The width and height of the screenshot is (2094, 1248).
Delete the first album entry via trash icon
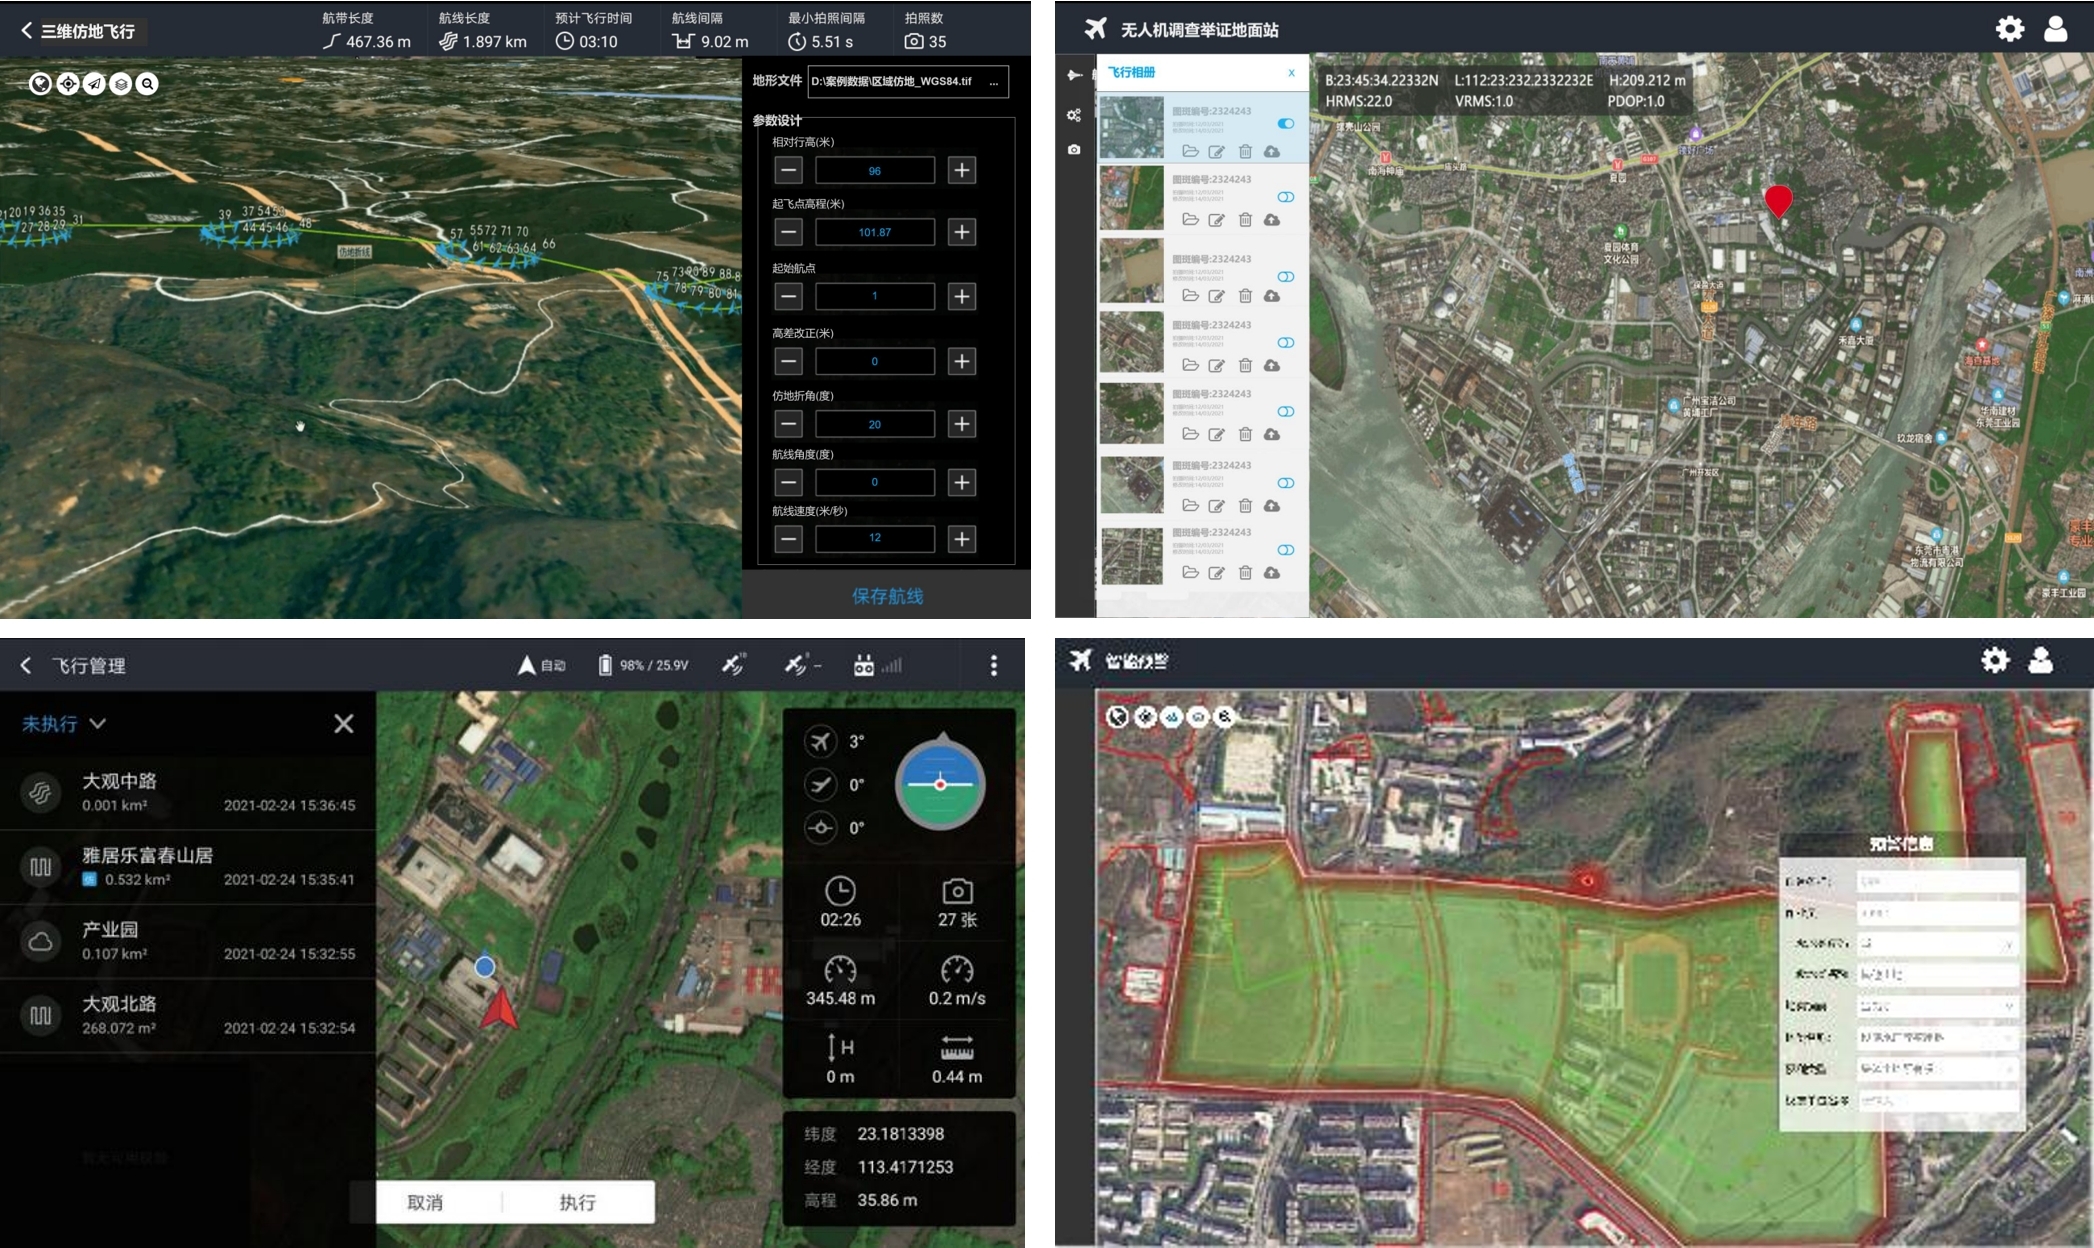click(x=1245, y=152)
